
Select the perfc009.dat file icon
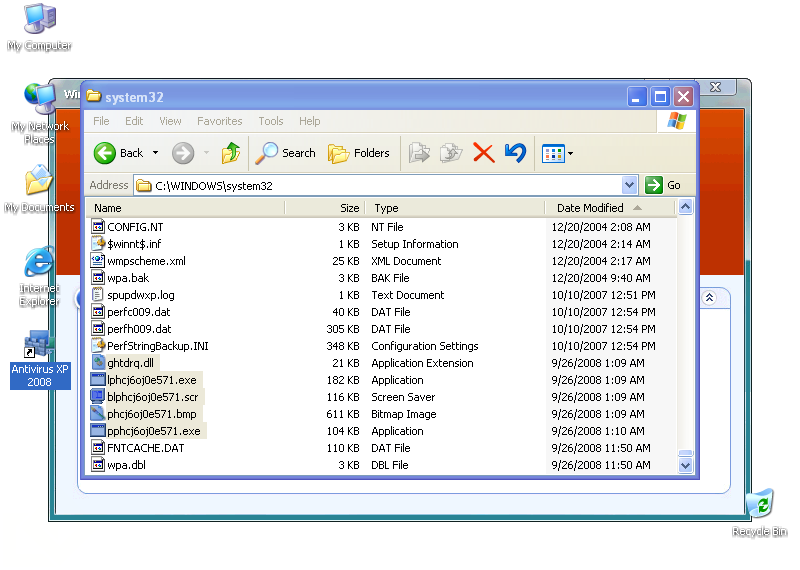98,312
